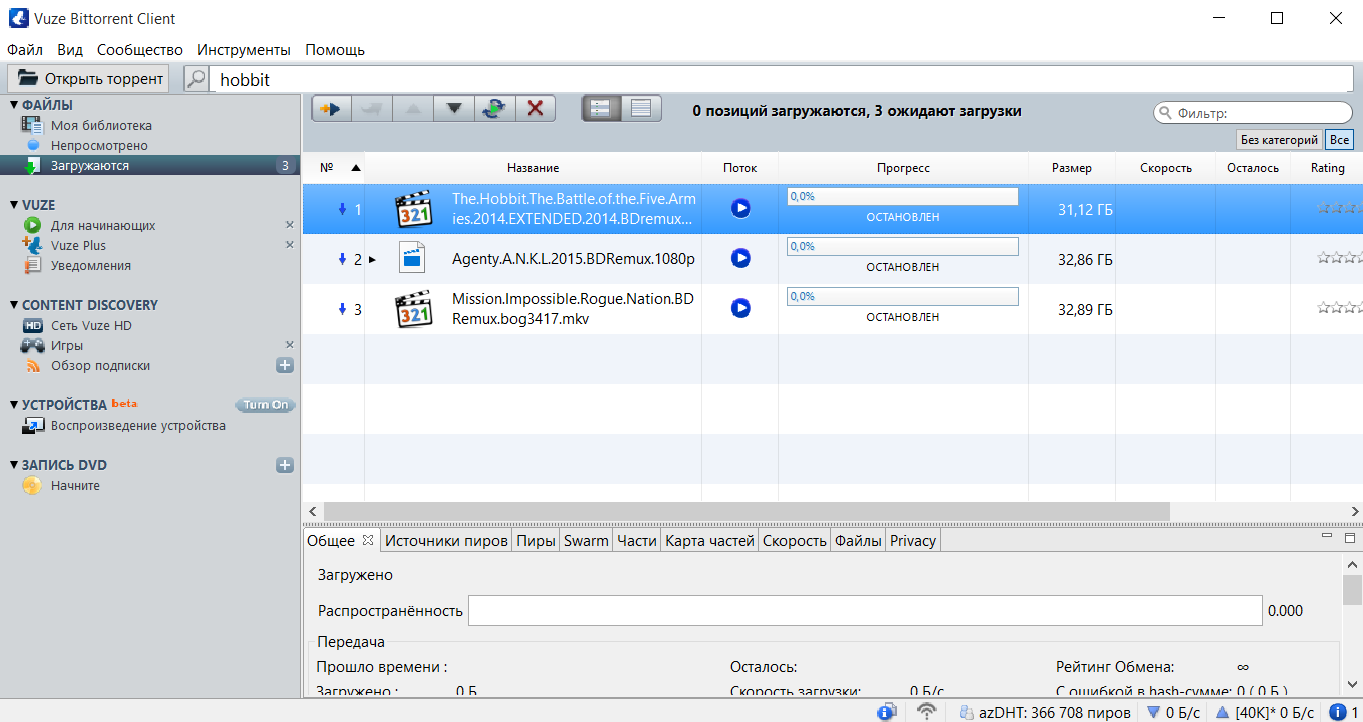Click the azDHT peers status entry

click(1045, 712)
